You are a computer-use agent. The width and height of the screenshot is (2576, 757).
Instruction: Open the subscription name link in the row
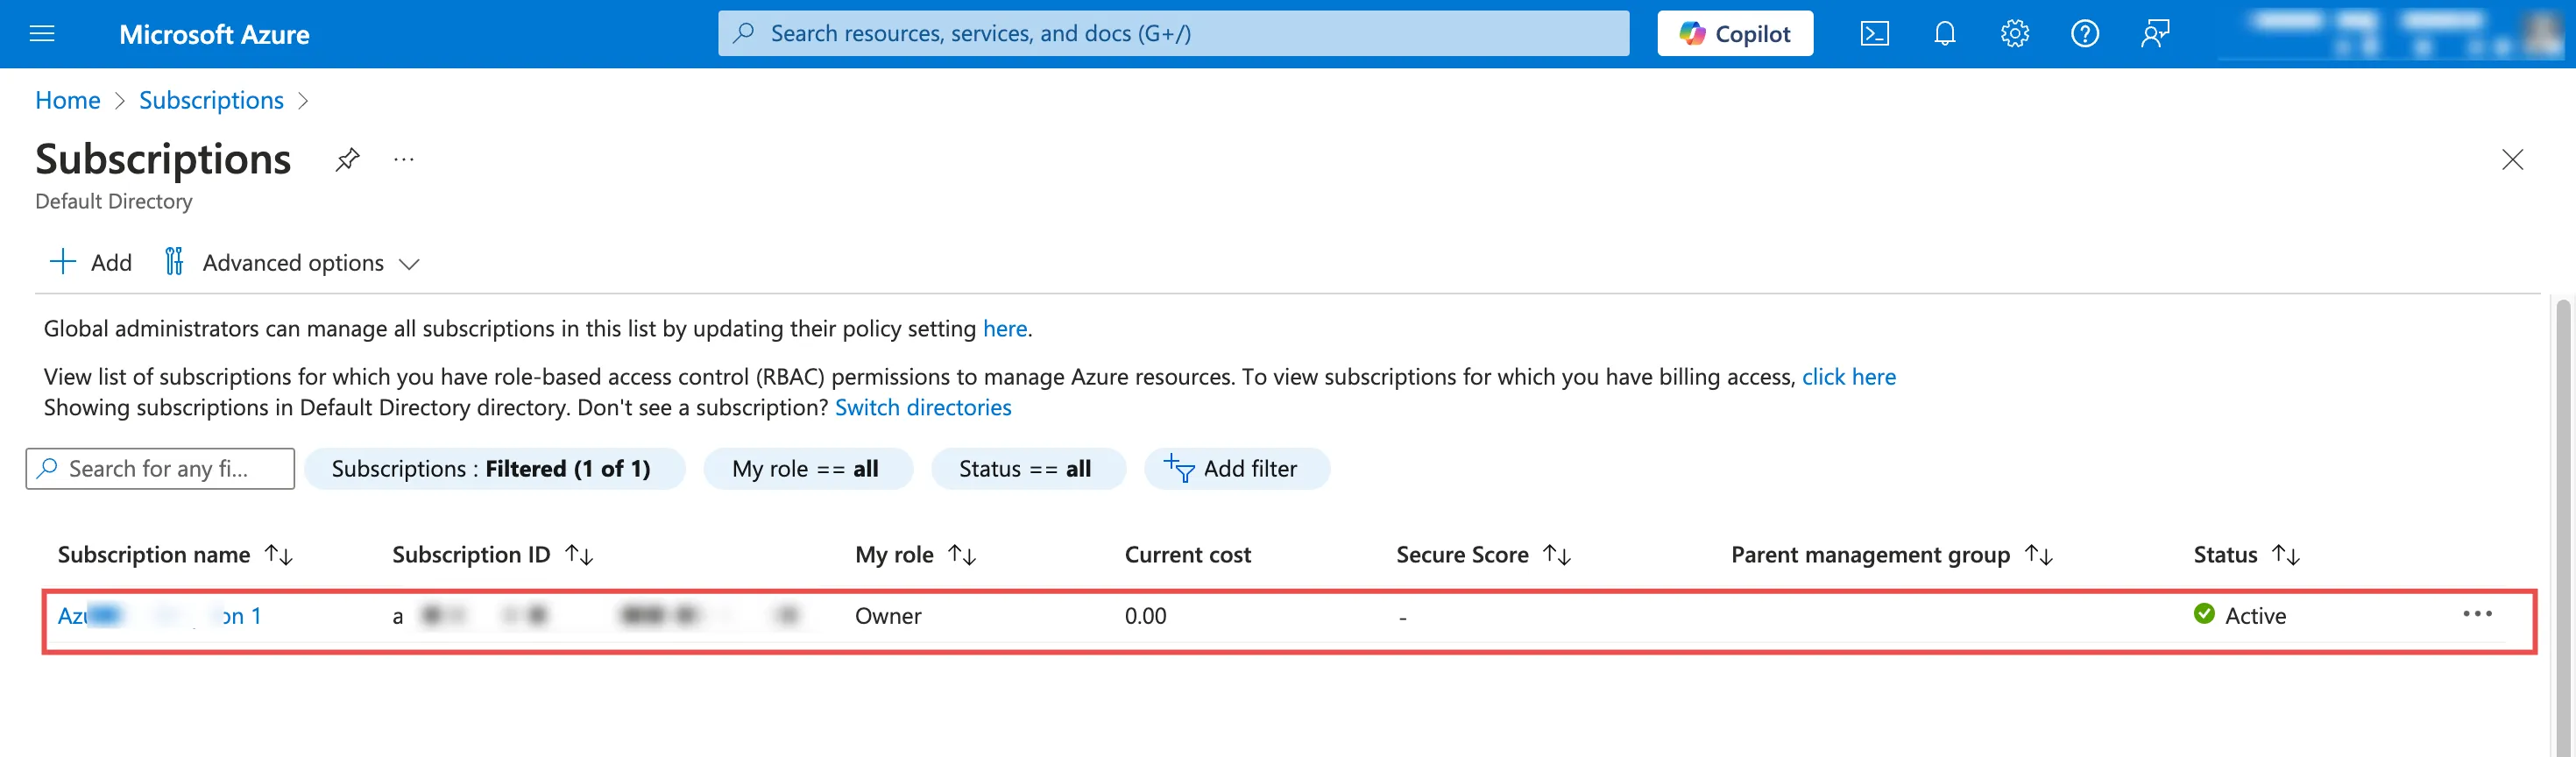click(x=159, y=615)
